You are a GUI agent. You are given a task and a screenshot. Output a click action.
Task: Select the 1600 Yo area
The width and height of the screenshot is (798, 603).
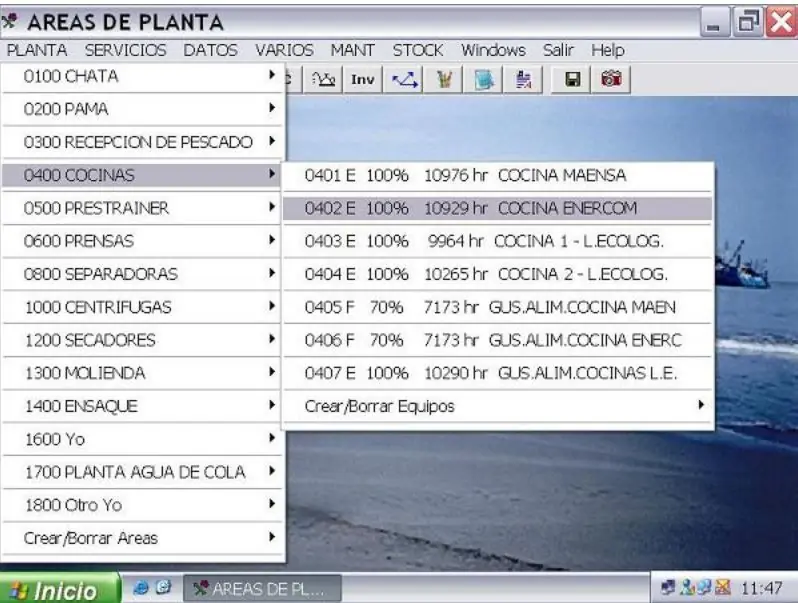point(142,439)
